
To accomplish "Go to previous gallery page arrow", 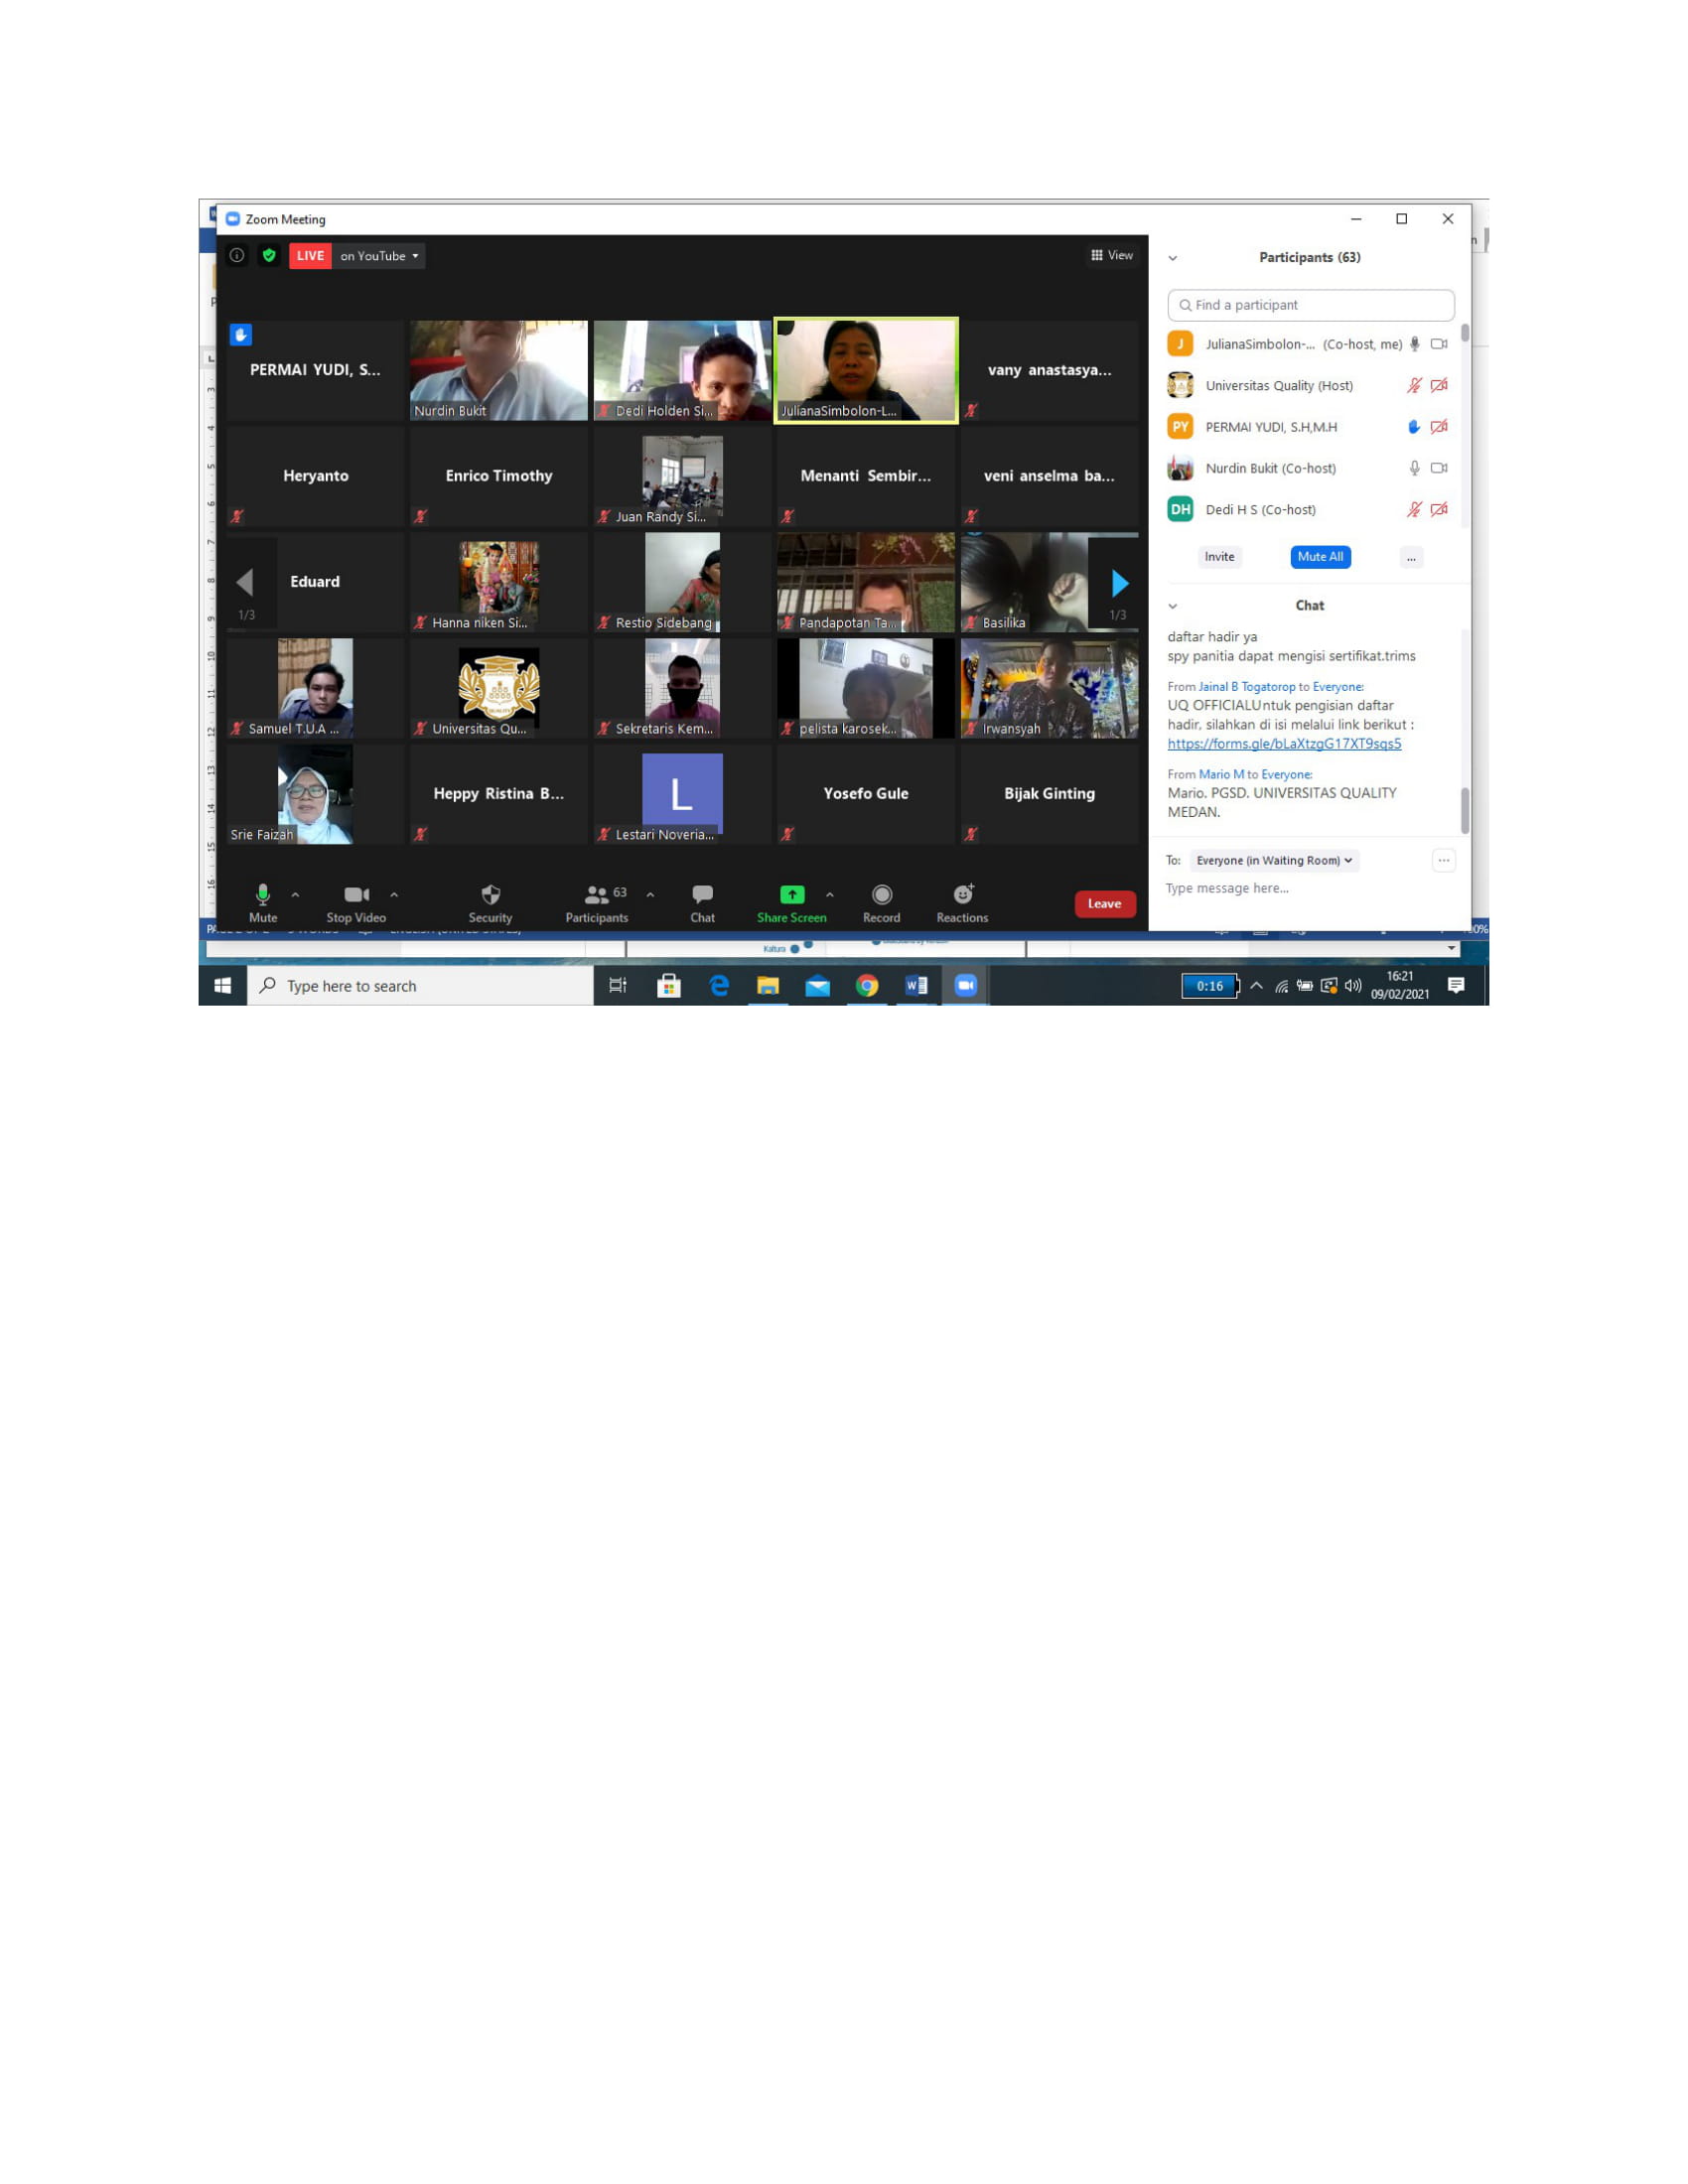I will point(245,583).
